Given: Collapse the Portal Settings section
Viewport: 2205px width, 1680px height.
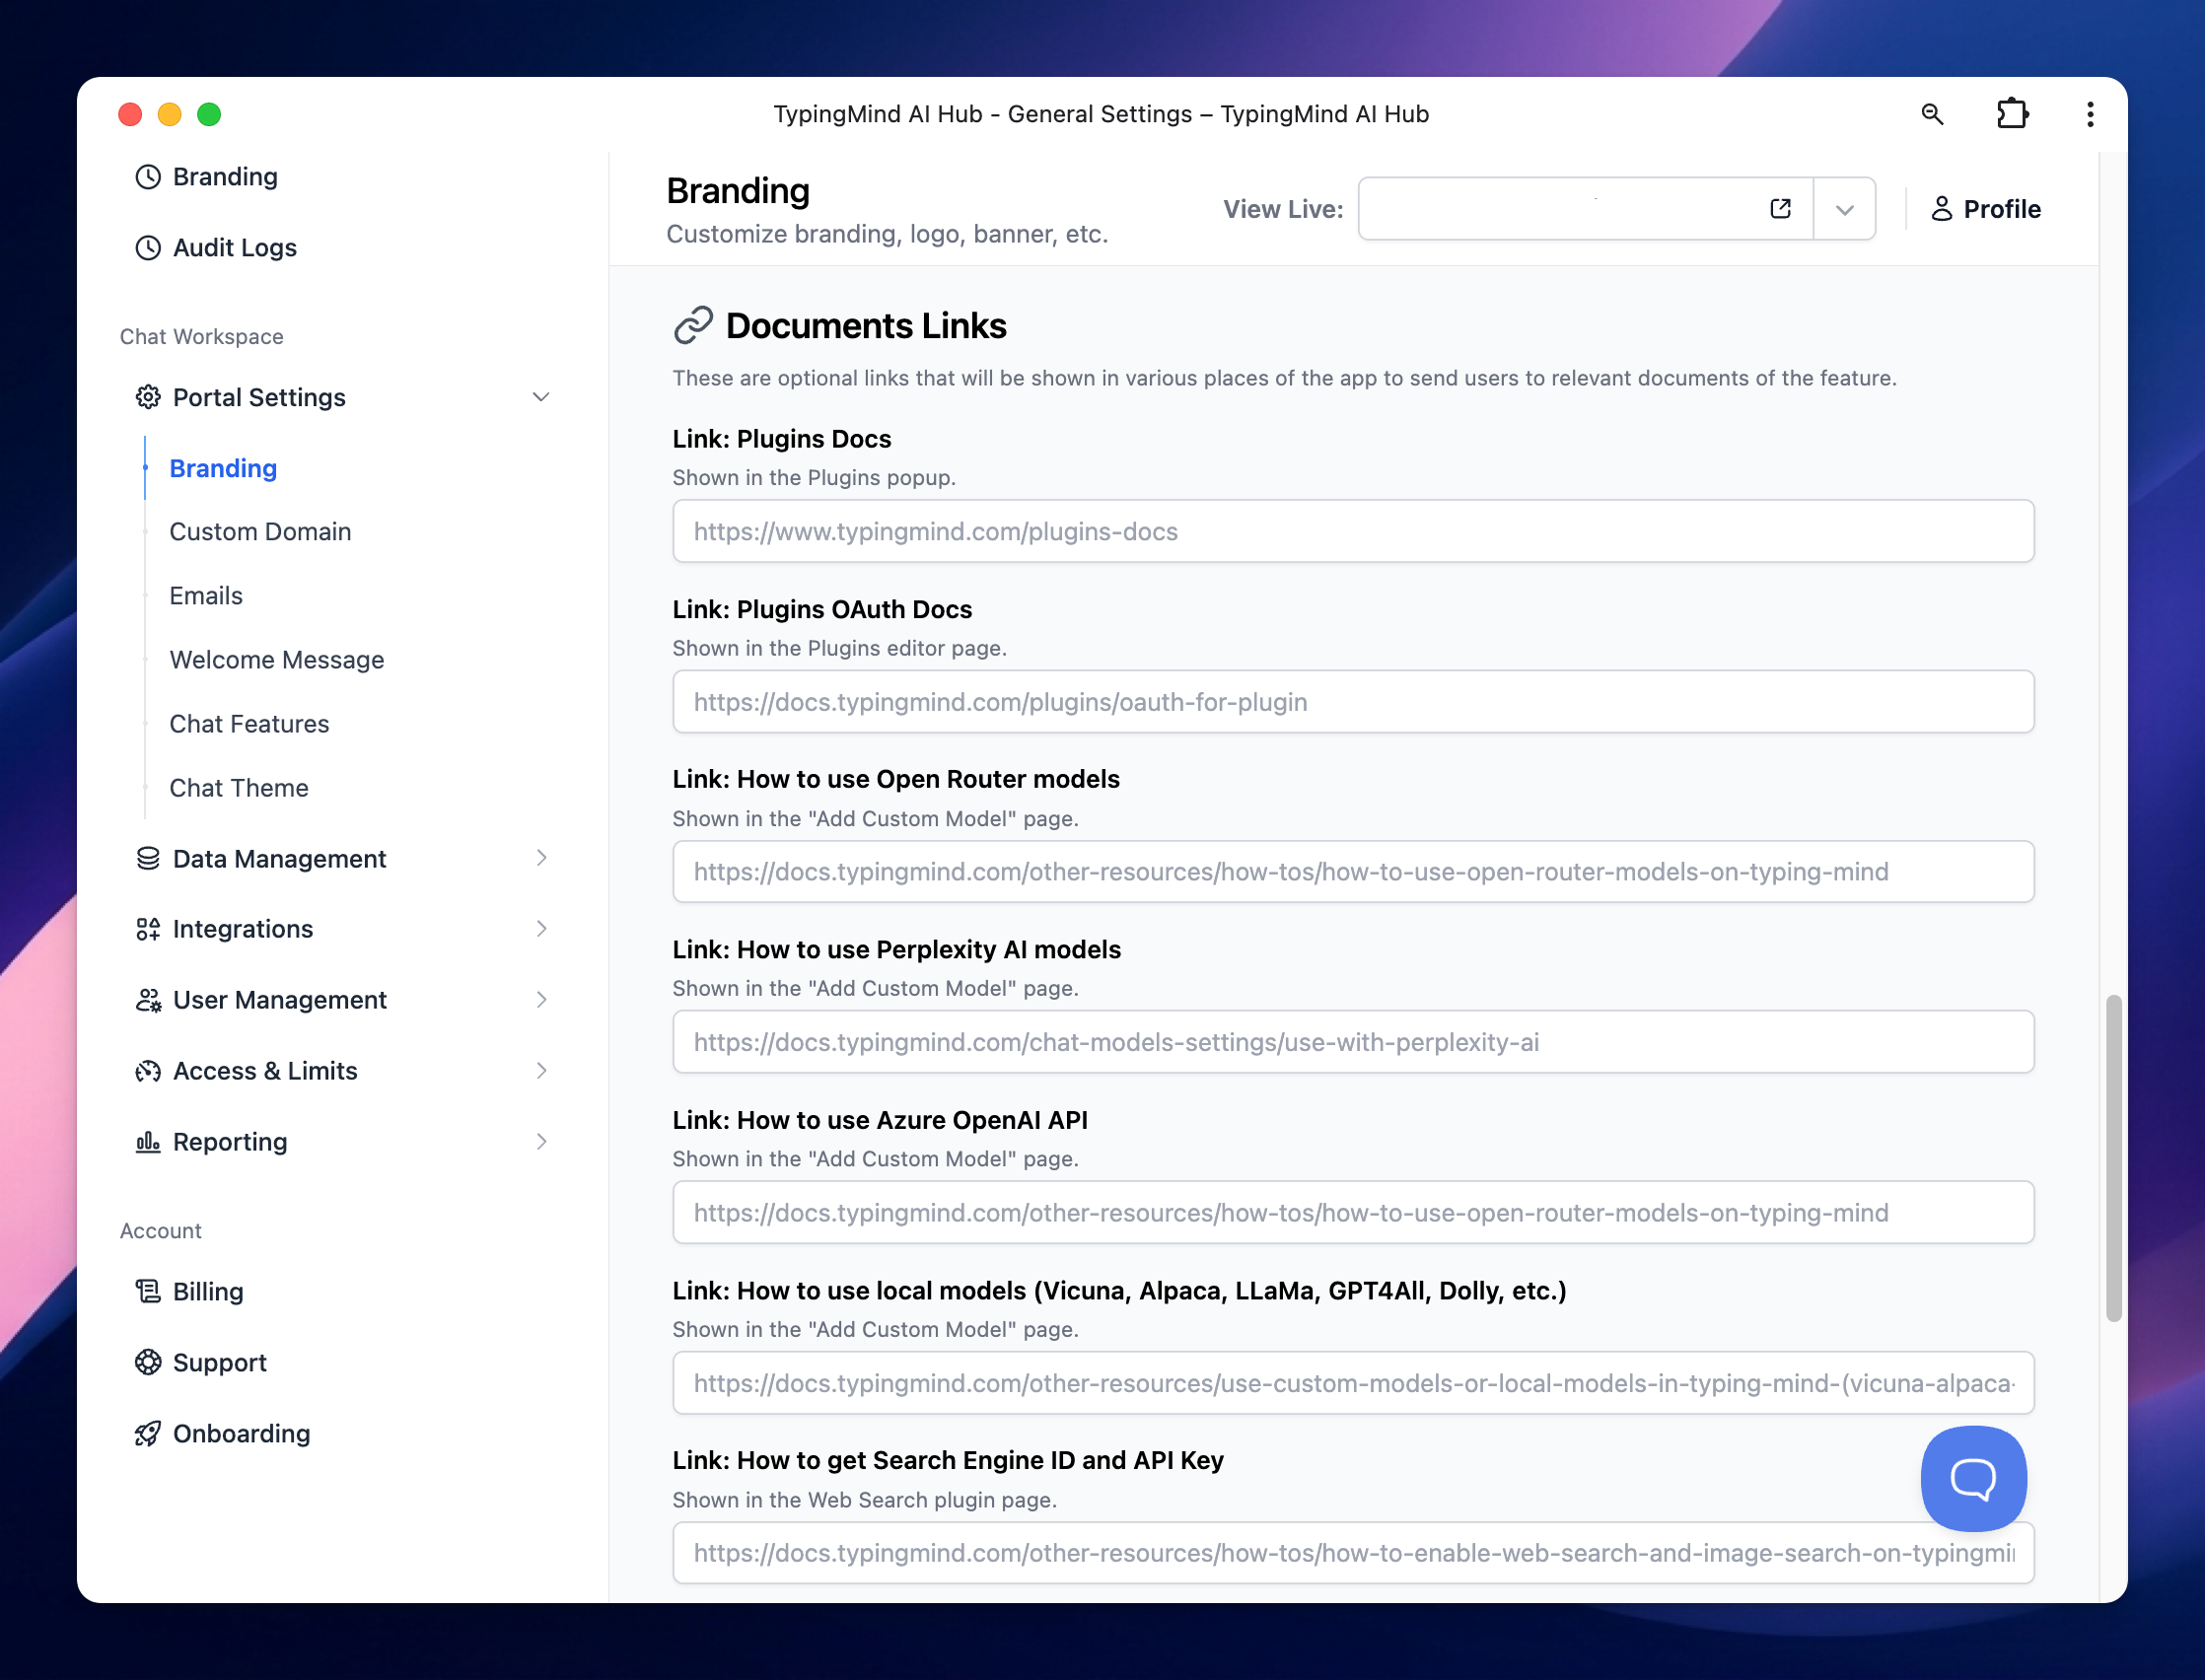Looking at the screenshot, I should click(541, 397).
